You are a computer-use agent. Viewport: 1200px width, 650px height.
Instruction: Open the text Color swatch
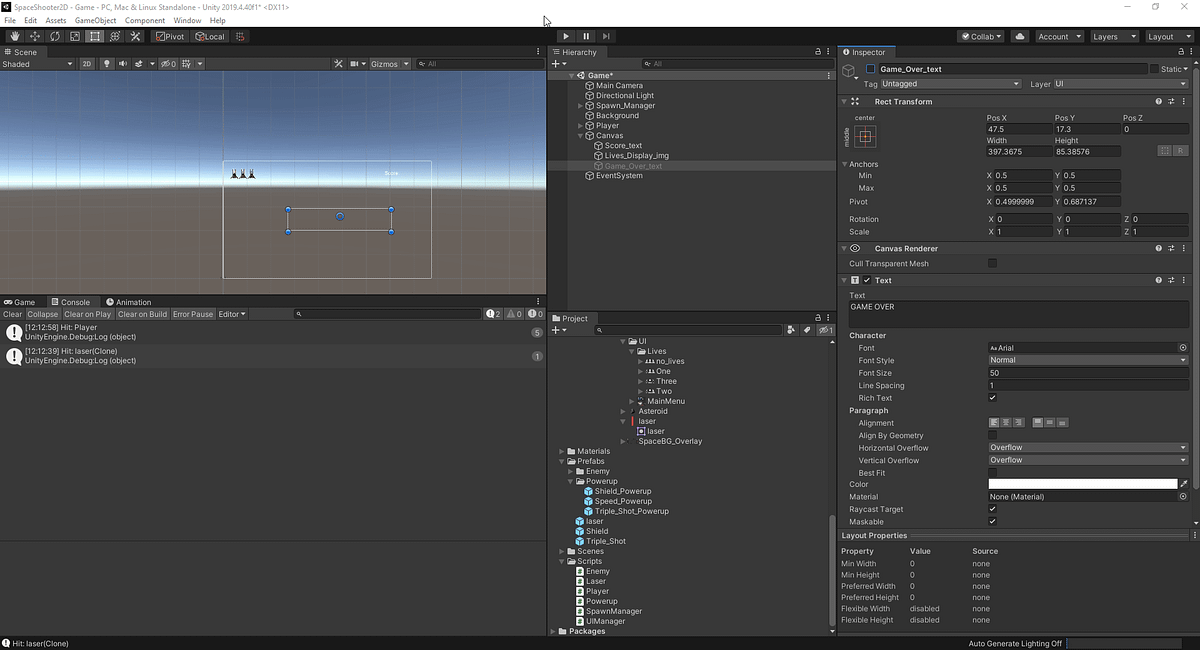click(1083, 484)
